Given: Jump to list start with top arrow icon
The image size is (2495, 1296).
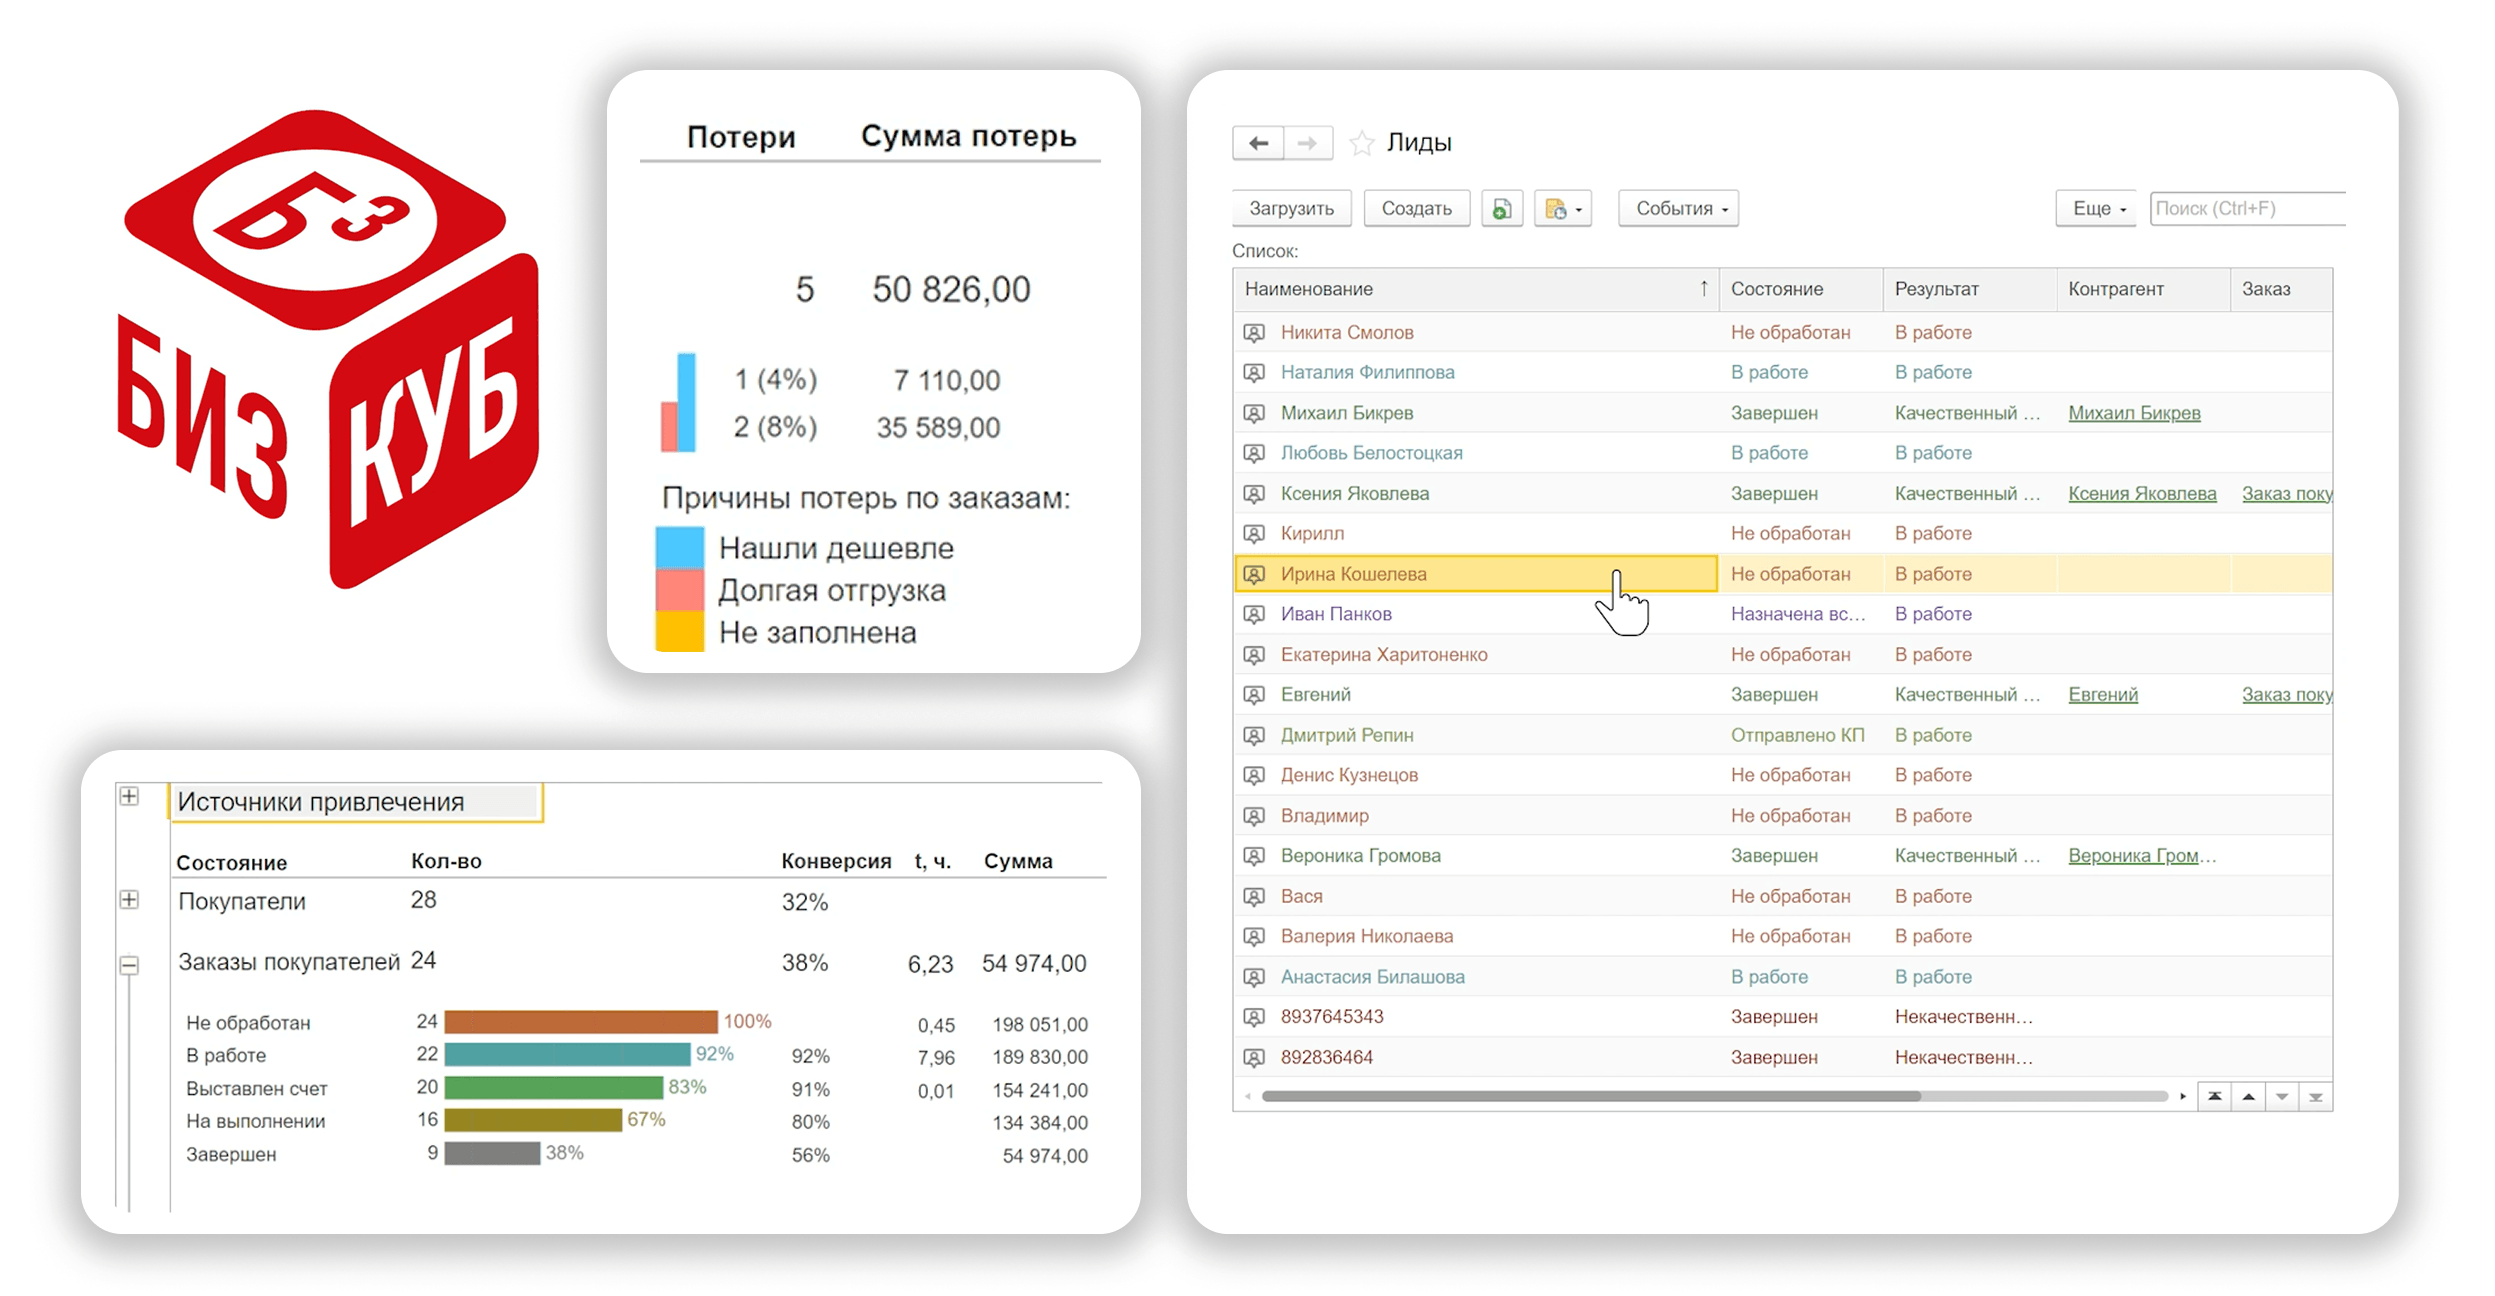Looking at the screenshot, I should pyautogui.click(x=2215, y=1096).
